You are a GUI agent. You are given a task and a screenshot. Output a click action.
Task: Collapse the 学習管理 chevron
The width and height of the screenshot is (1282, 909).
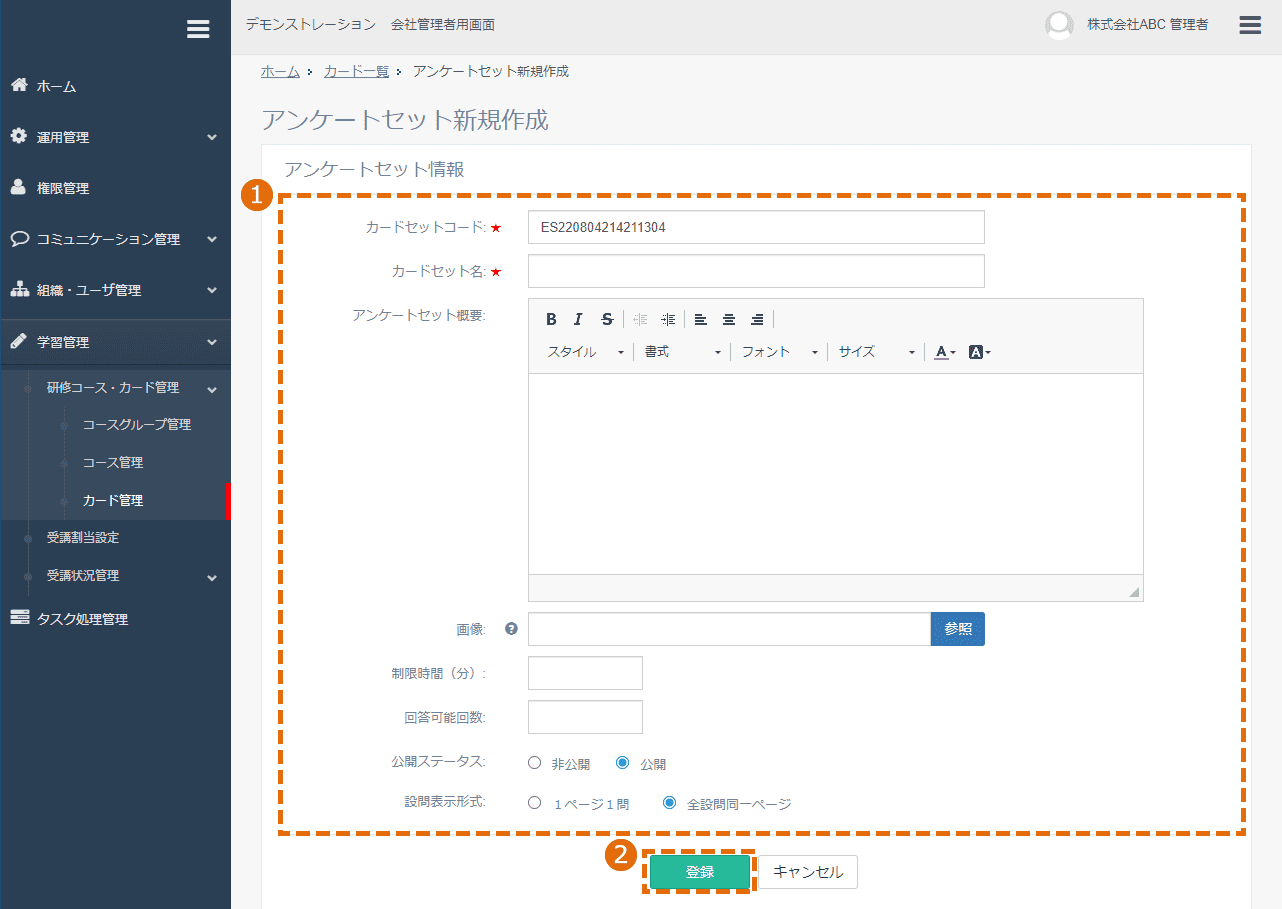(x=212, y=342)
